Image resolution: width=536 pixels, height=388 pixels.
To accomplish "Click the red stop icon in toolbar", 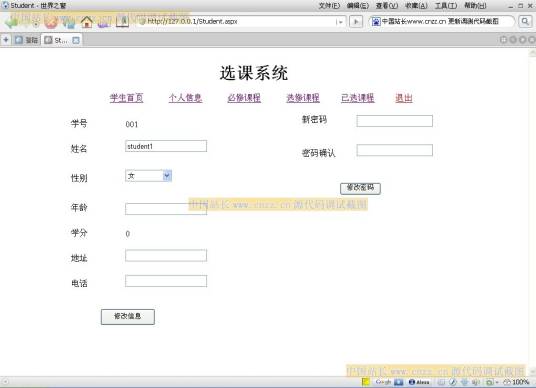I will pyautogui.click(x=51, y=22).
